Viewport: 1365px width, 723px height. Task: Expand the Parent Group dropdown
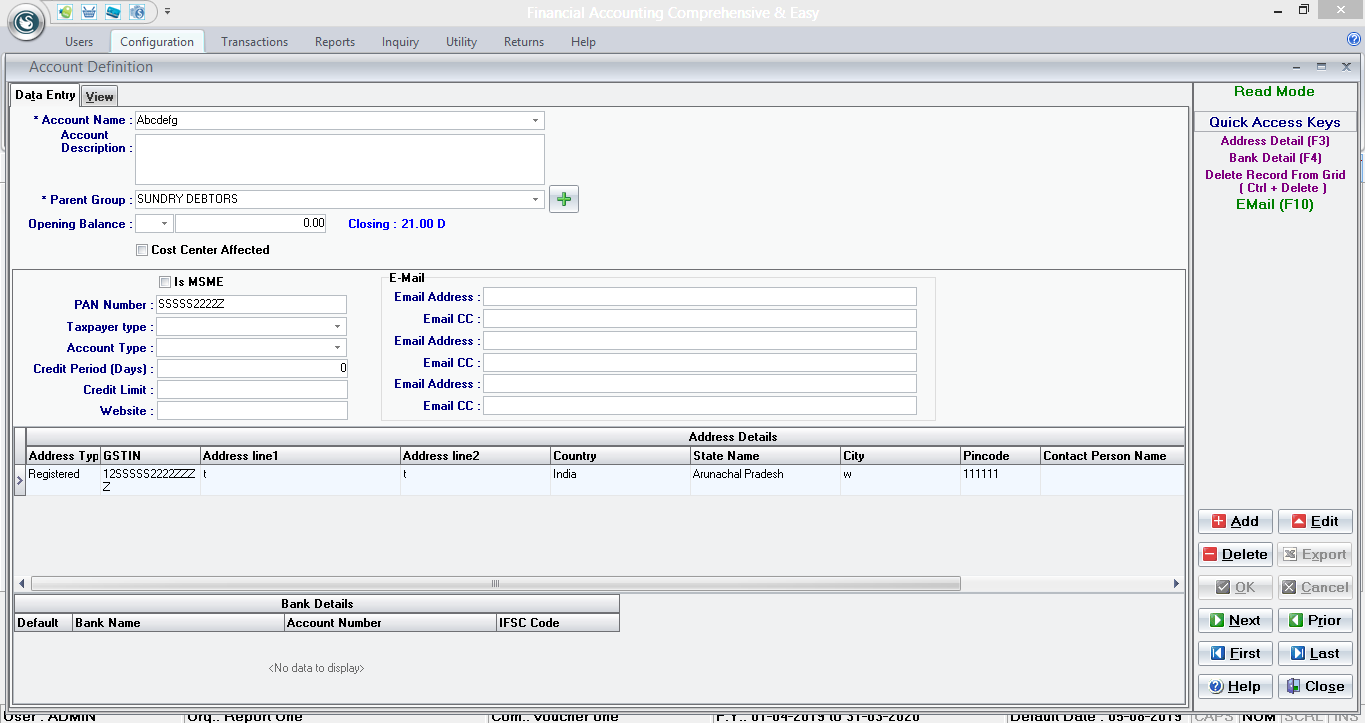pos(536,199)
